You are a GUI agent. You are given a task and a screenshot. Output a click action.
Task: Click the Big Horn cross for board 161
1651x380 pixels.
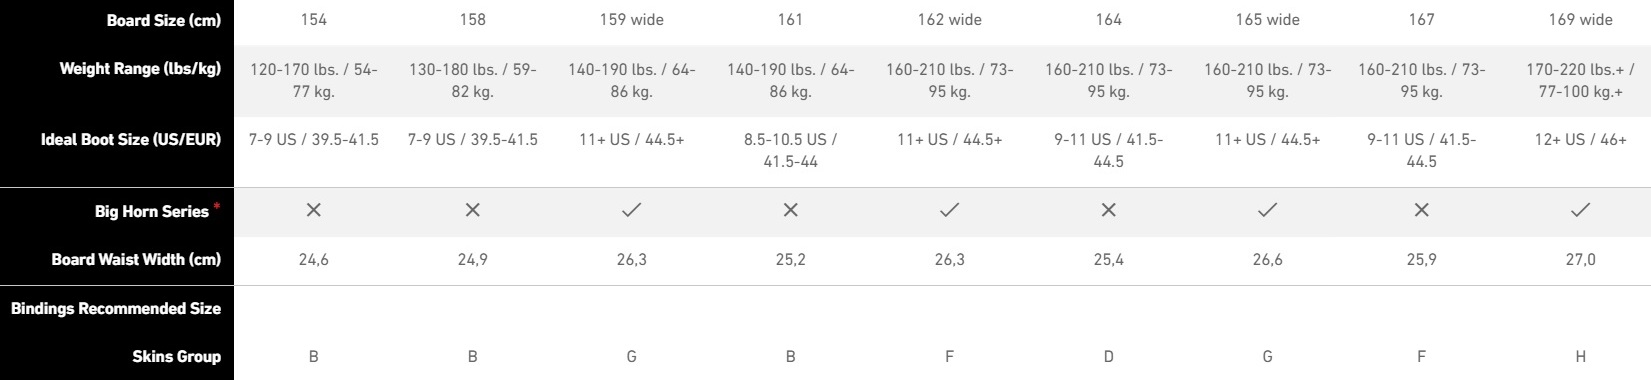(790, 210)
